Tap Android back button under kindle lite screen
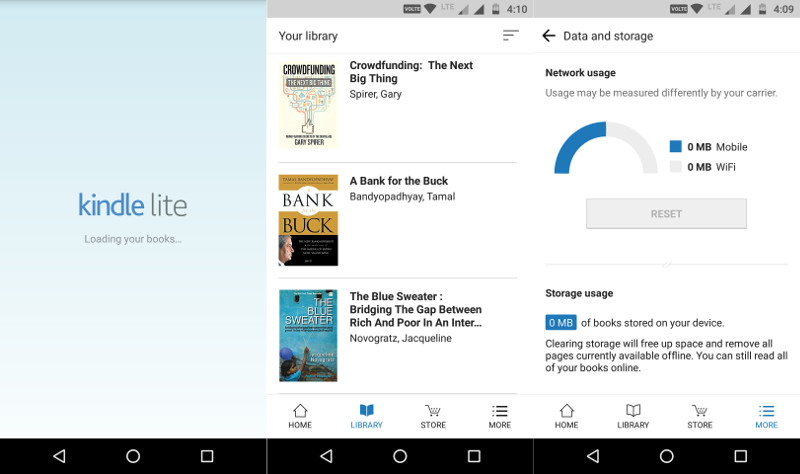The width and height of the screenshot is (800, 474). [59, 456]
